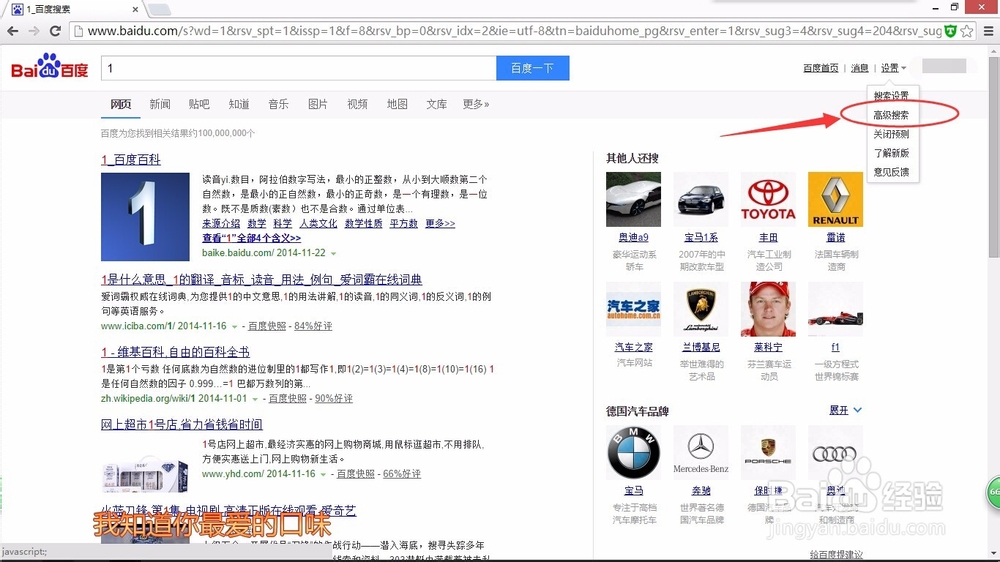Switch to the 图片 tab

[x=318, y=104]
